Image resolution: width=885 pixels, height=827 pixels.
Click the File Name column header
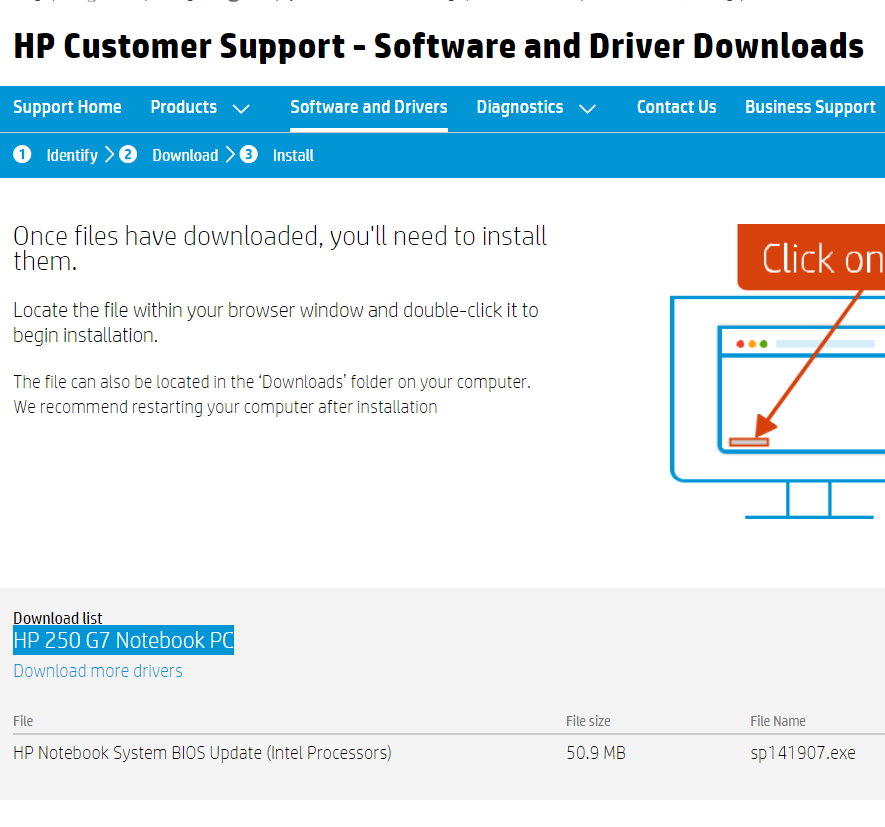click(778, 721)
